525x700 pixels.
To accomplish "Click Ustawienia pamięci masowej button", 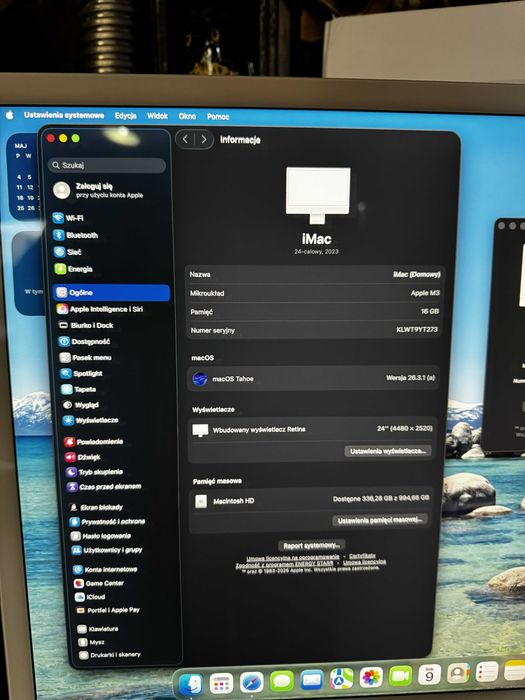I will (x=380, y=520).
